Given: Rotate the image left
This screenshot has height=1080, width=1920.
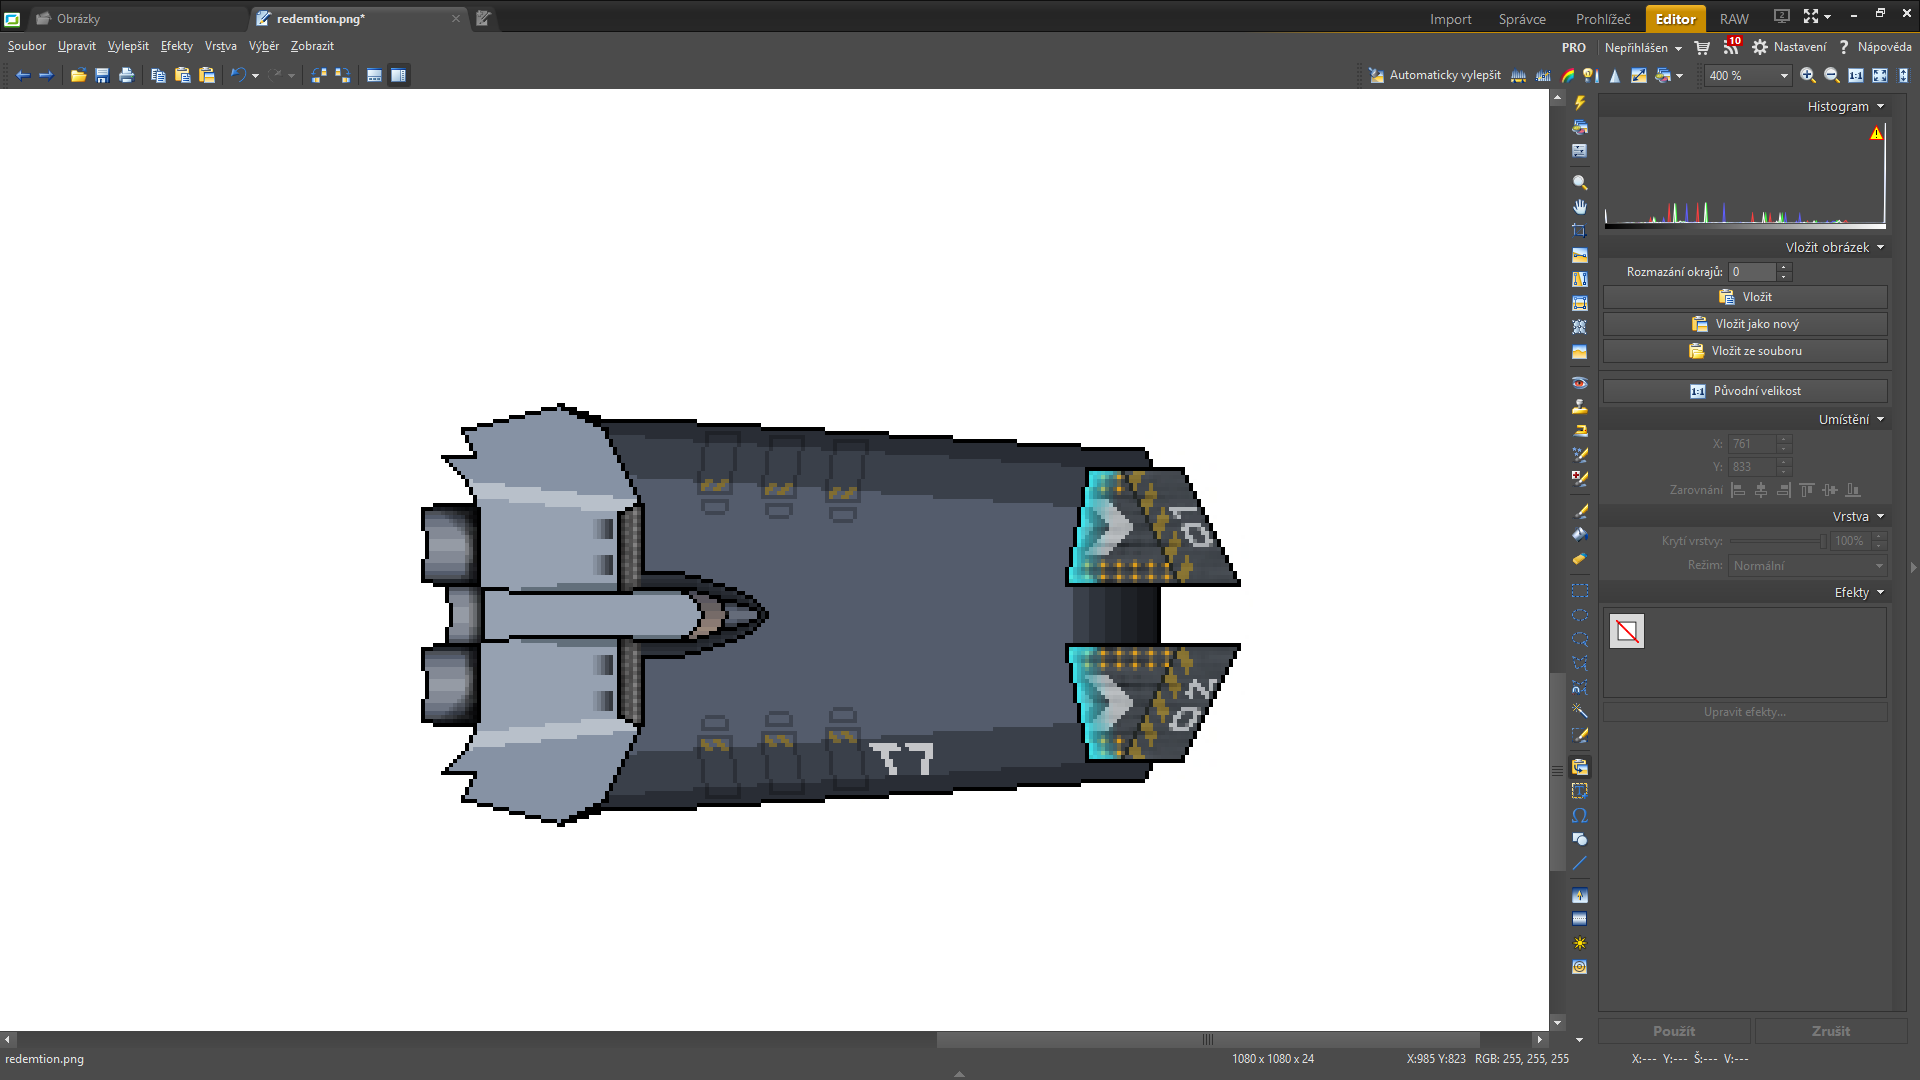Looking at the screenshot, I should (319, 75).
